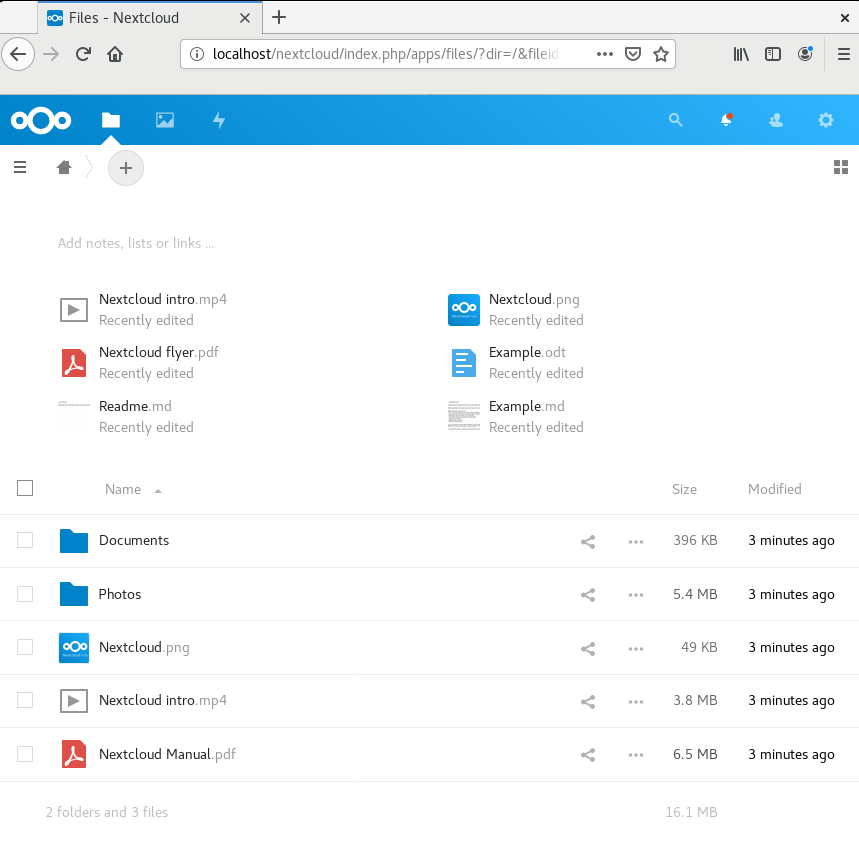Click the 3 minutes ago for Documents

tap(791, 540)
